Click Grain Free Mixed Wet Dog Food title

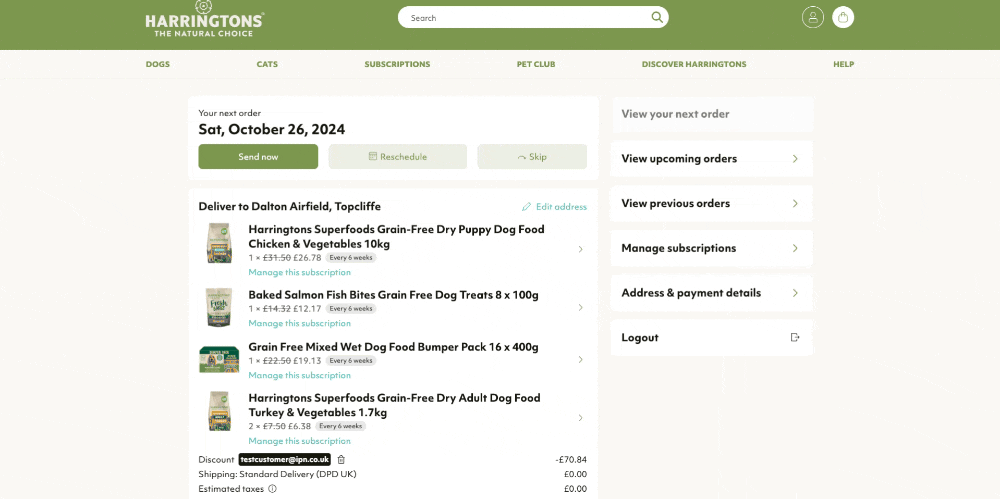[x=393, y=347]
